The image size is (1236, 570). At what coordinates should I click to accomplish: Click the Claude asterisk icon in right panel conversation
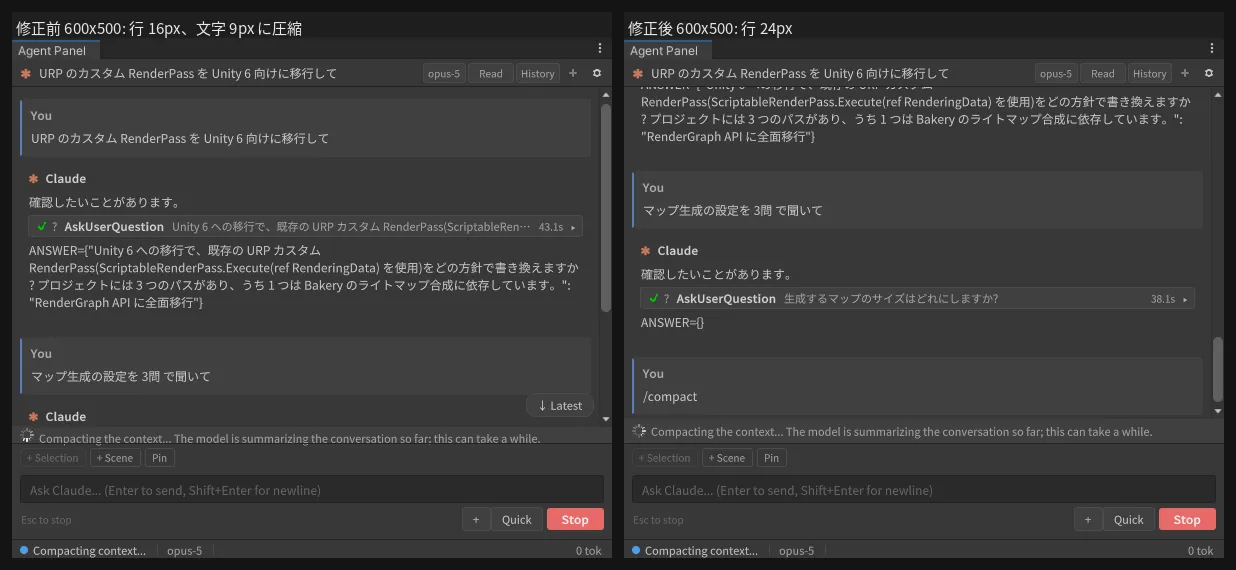[x=645, y=250]
